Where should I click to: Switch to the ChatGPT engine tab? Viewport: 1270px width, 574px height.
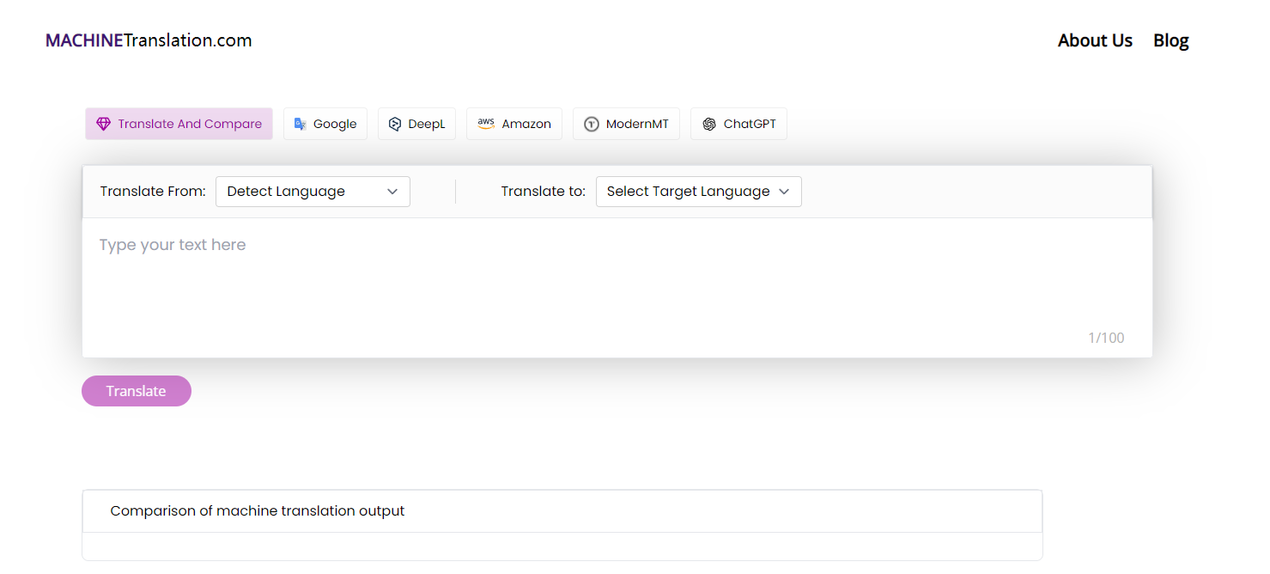pyautogui.click(x=739, y=124)
